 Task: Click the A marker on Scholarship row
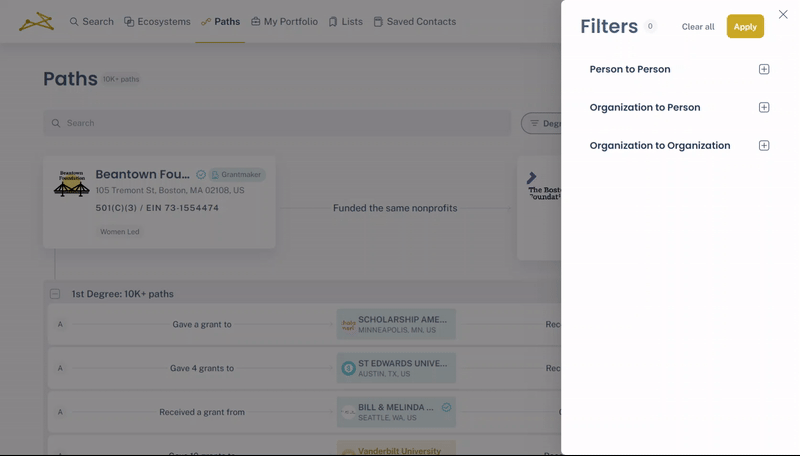click(60, 324)
